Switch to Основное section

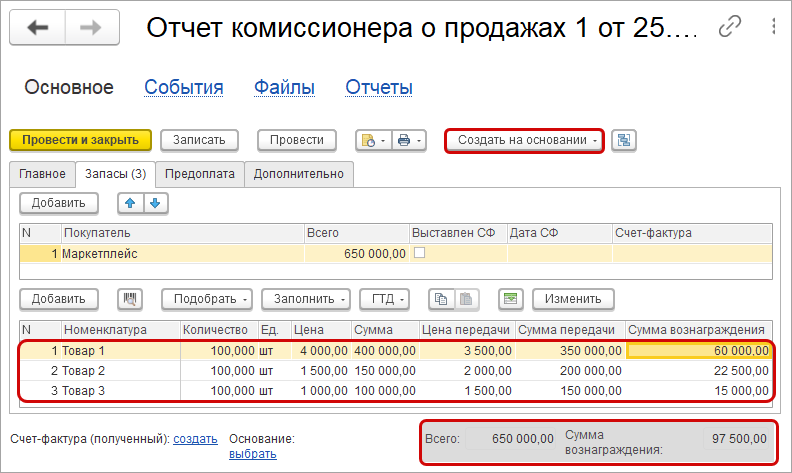tap(69, 87)
